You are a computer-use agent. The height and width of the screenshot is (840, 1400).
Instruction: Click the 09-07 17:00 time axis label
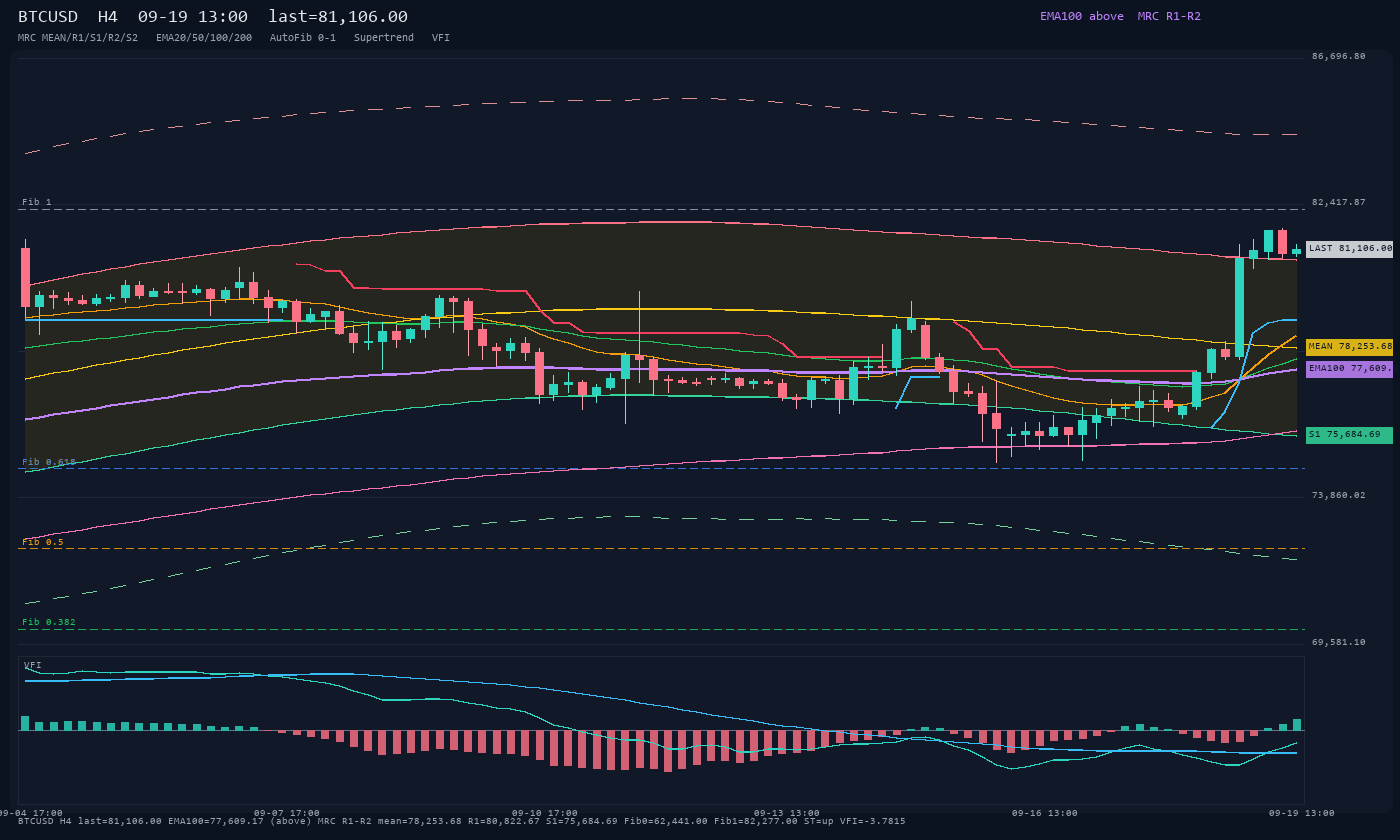click(287, 813)
